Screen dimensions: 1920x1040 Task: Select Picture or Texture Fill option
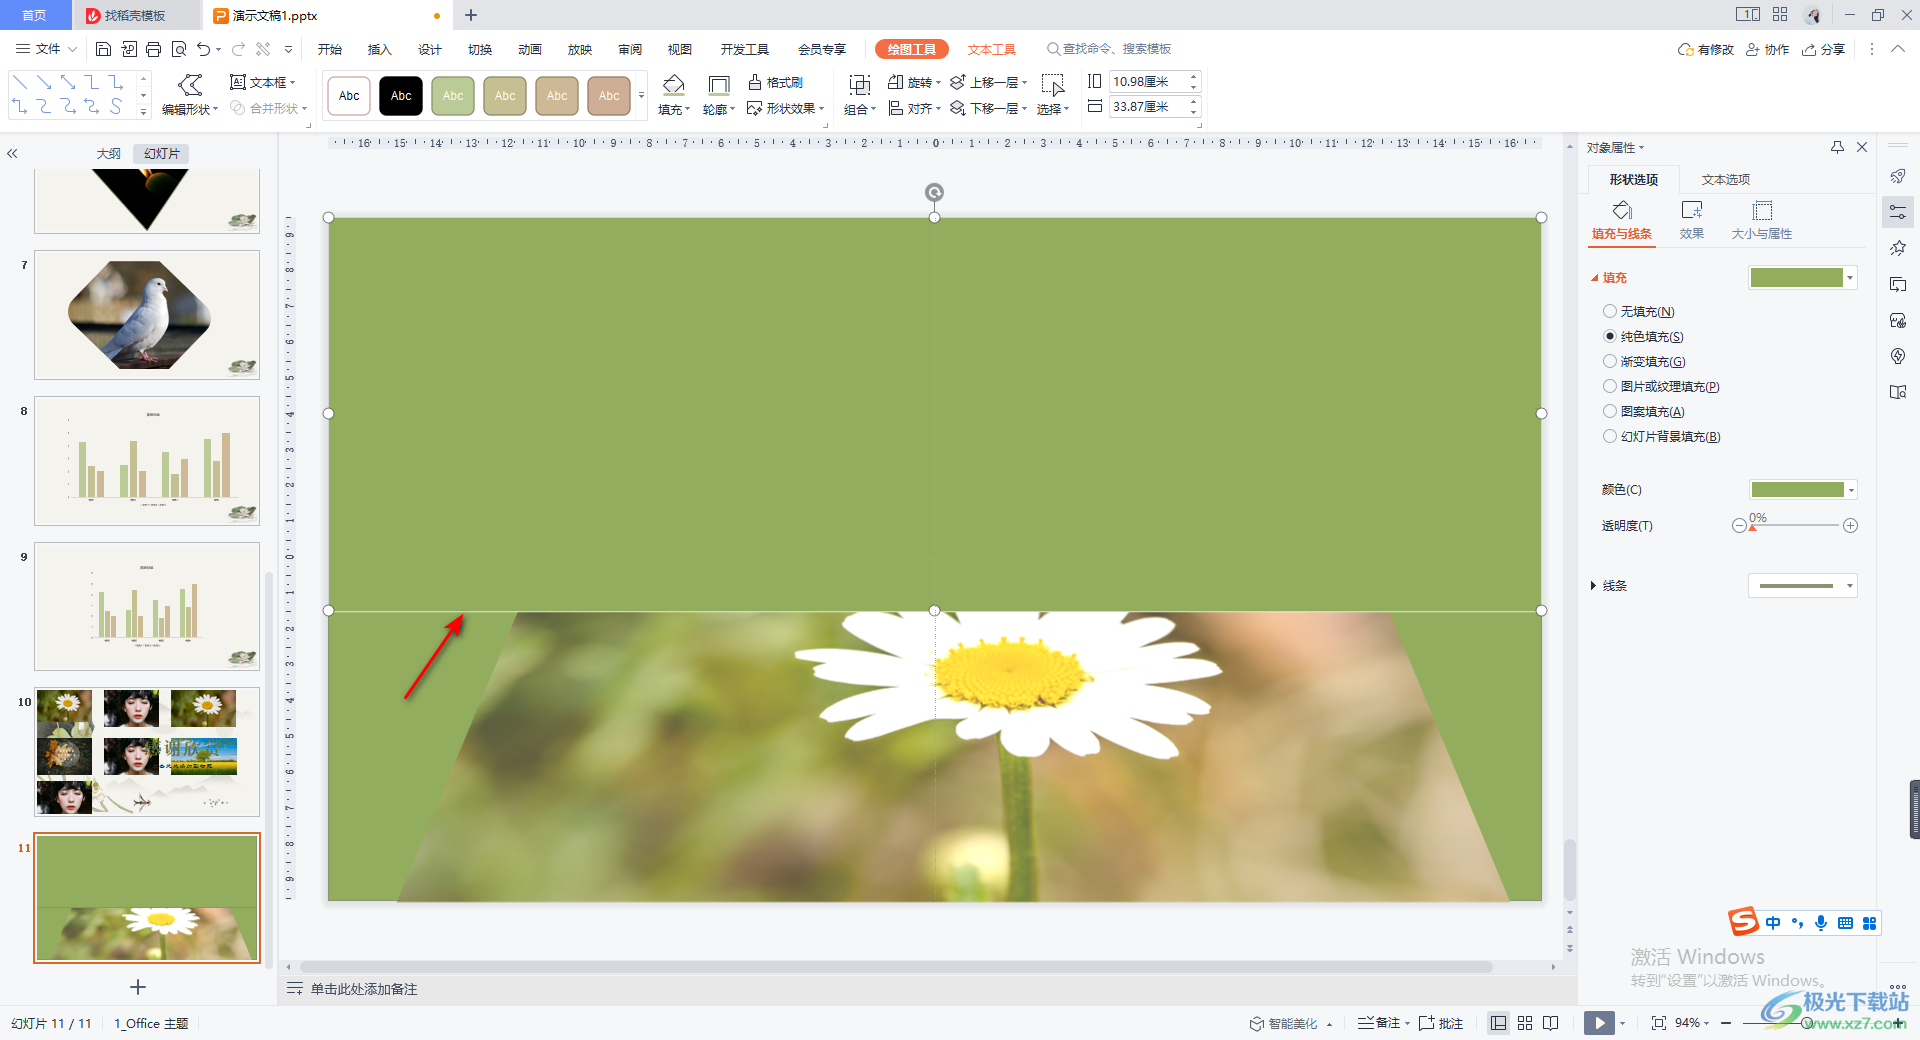1610,386
